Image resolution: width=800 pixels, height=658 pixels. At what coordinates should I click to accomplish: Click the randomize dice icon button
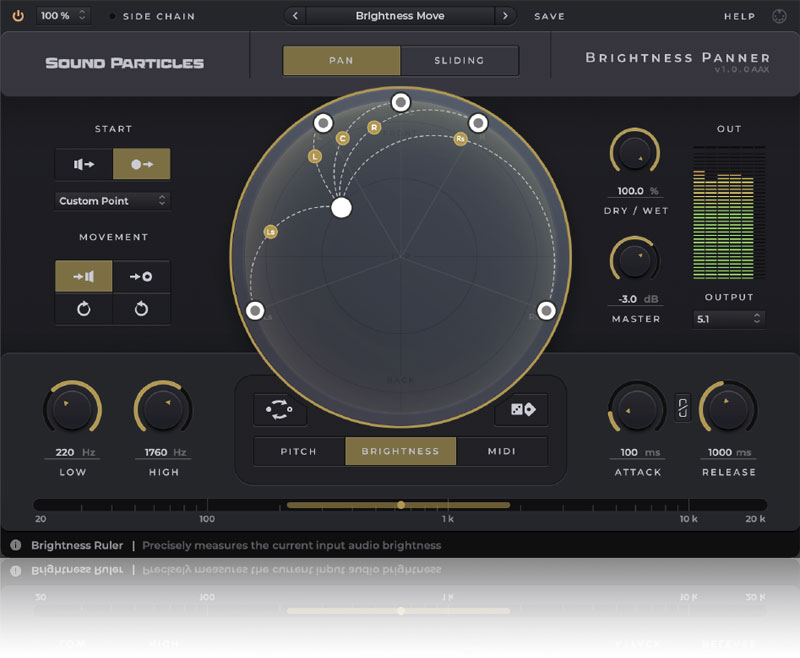tap(521, 410)
